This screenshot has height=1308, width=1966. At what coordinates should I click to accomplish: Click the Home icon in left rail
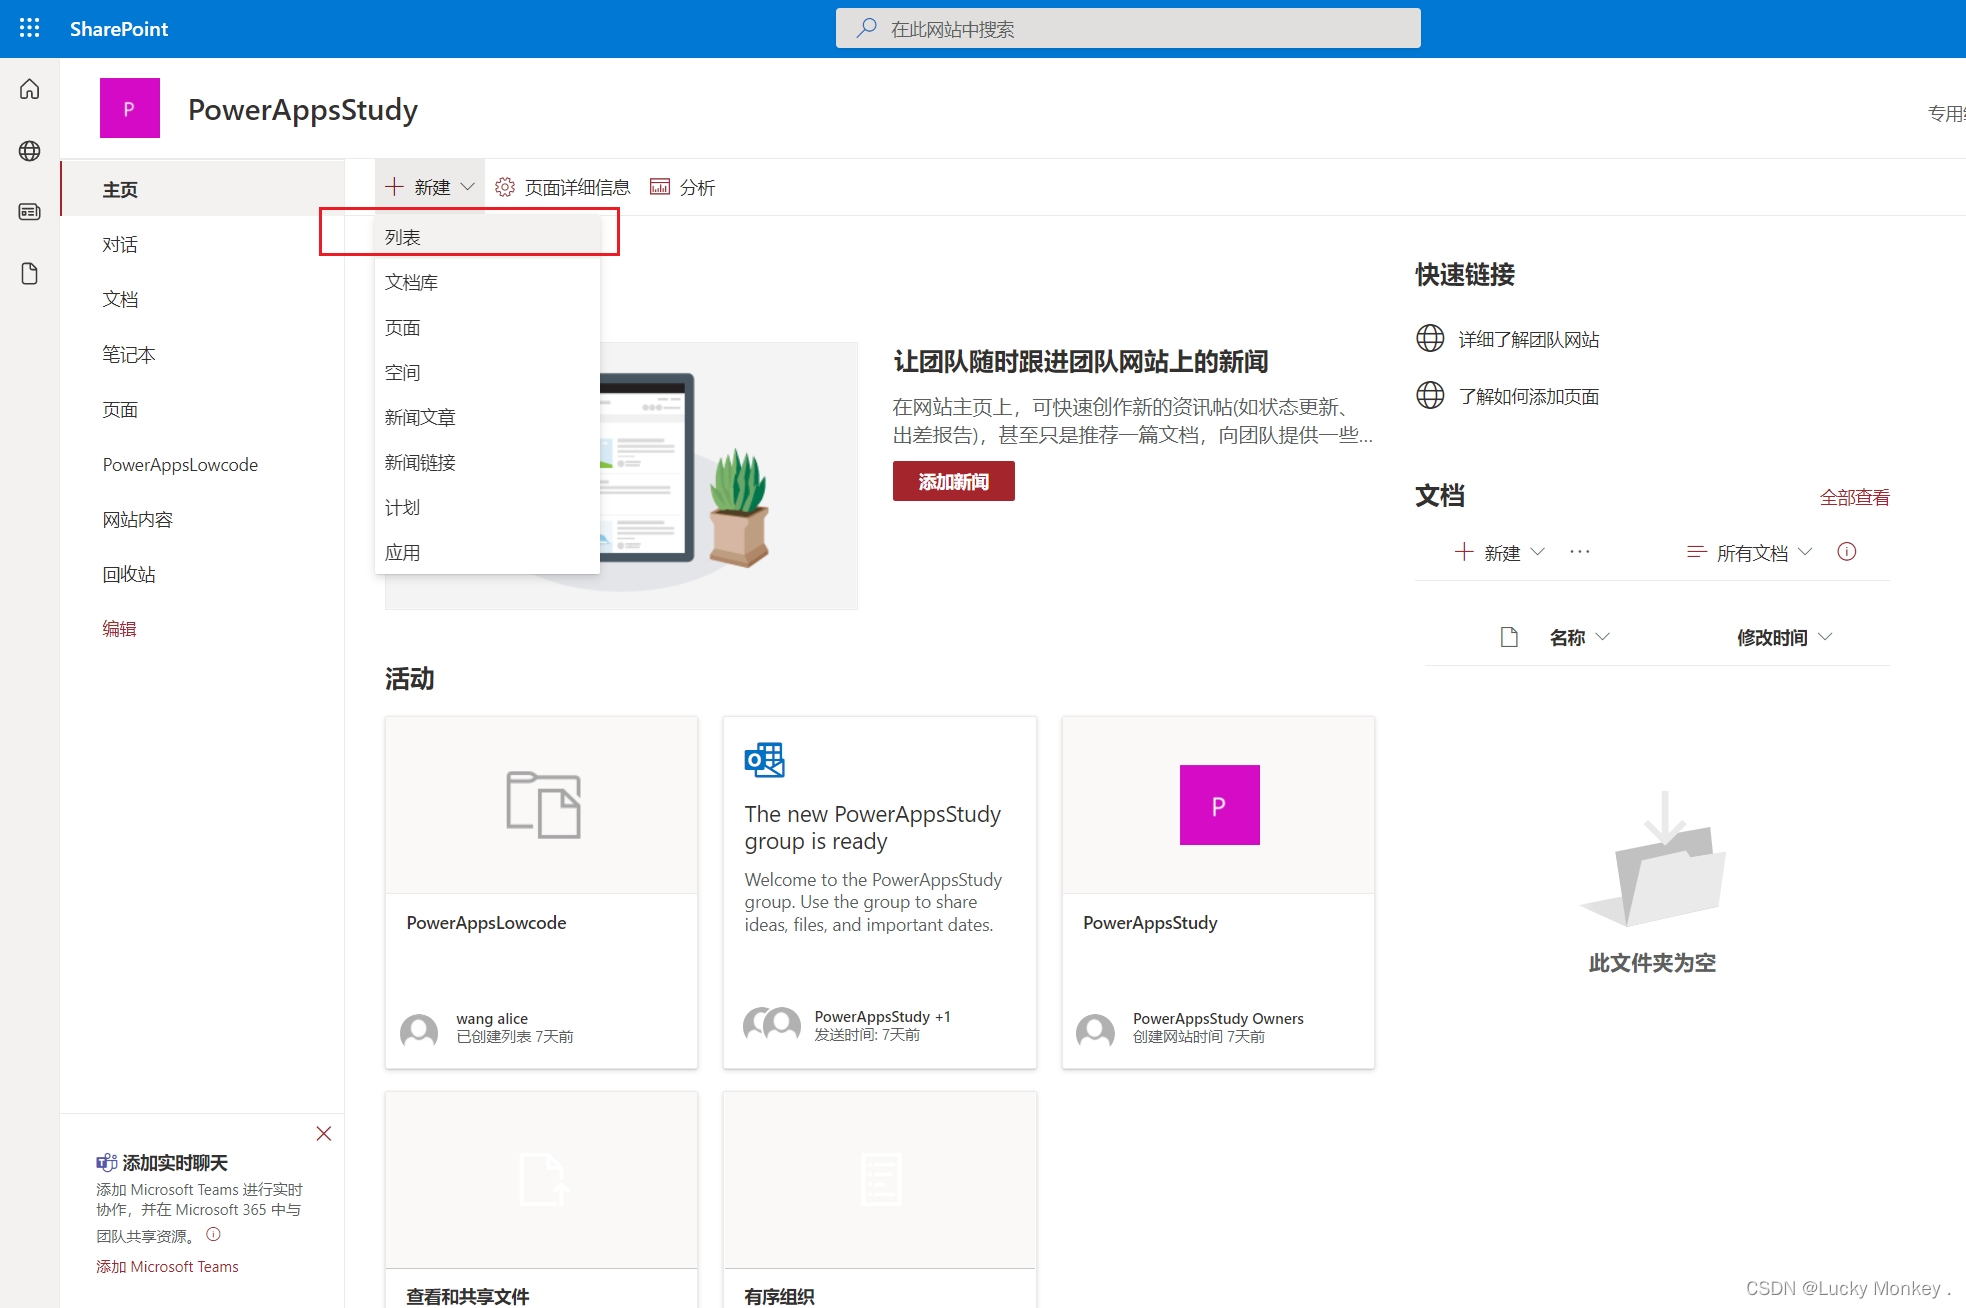(30, 90)
